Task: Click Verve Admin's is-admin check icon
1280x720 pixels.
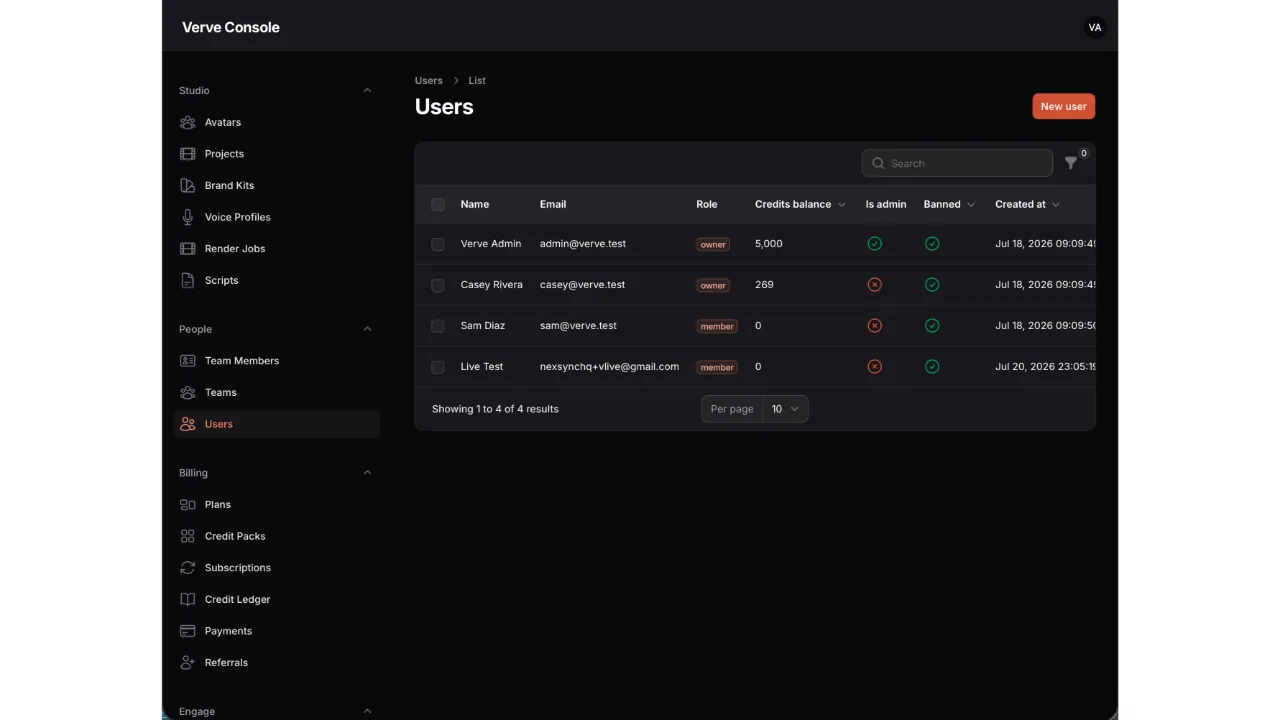Action: tap(874, 244)
